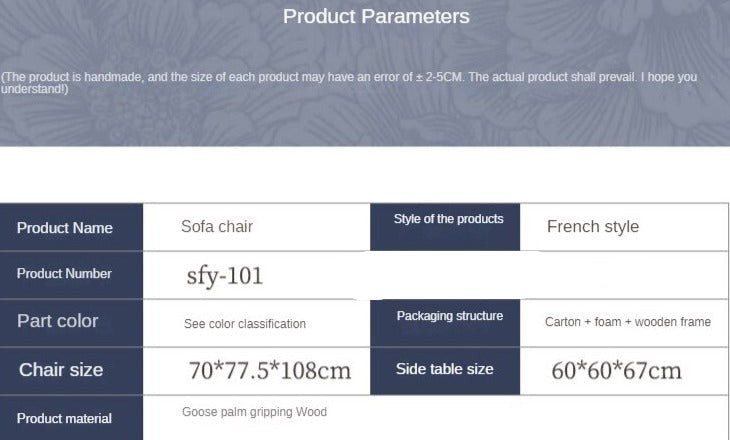Select the "Sofa chair" value
The width and height of the screenshot is (730, 440).
(x=217, y=227)
